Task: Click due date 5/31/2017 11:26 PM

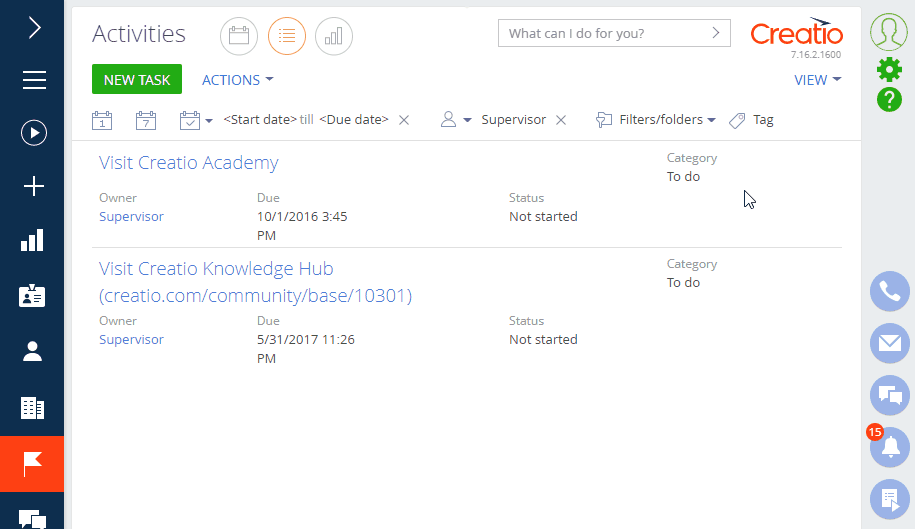Action: tap(306, 349)
